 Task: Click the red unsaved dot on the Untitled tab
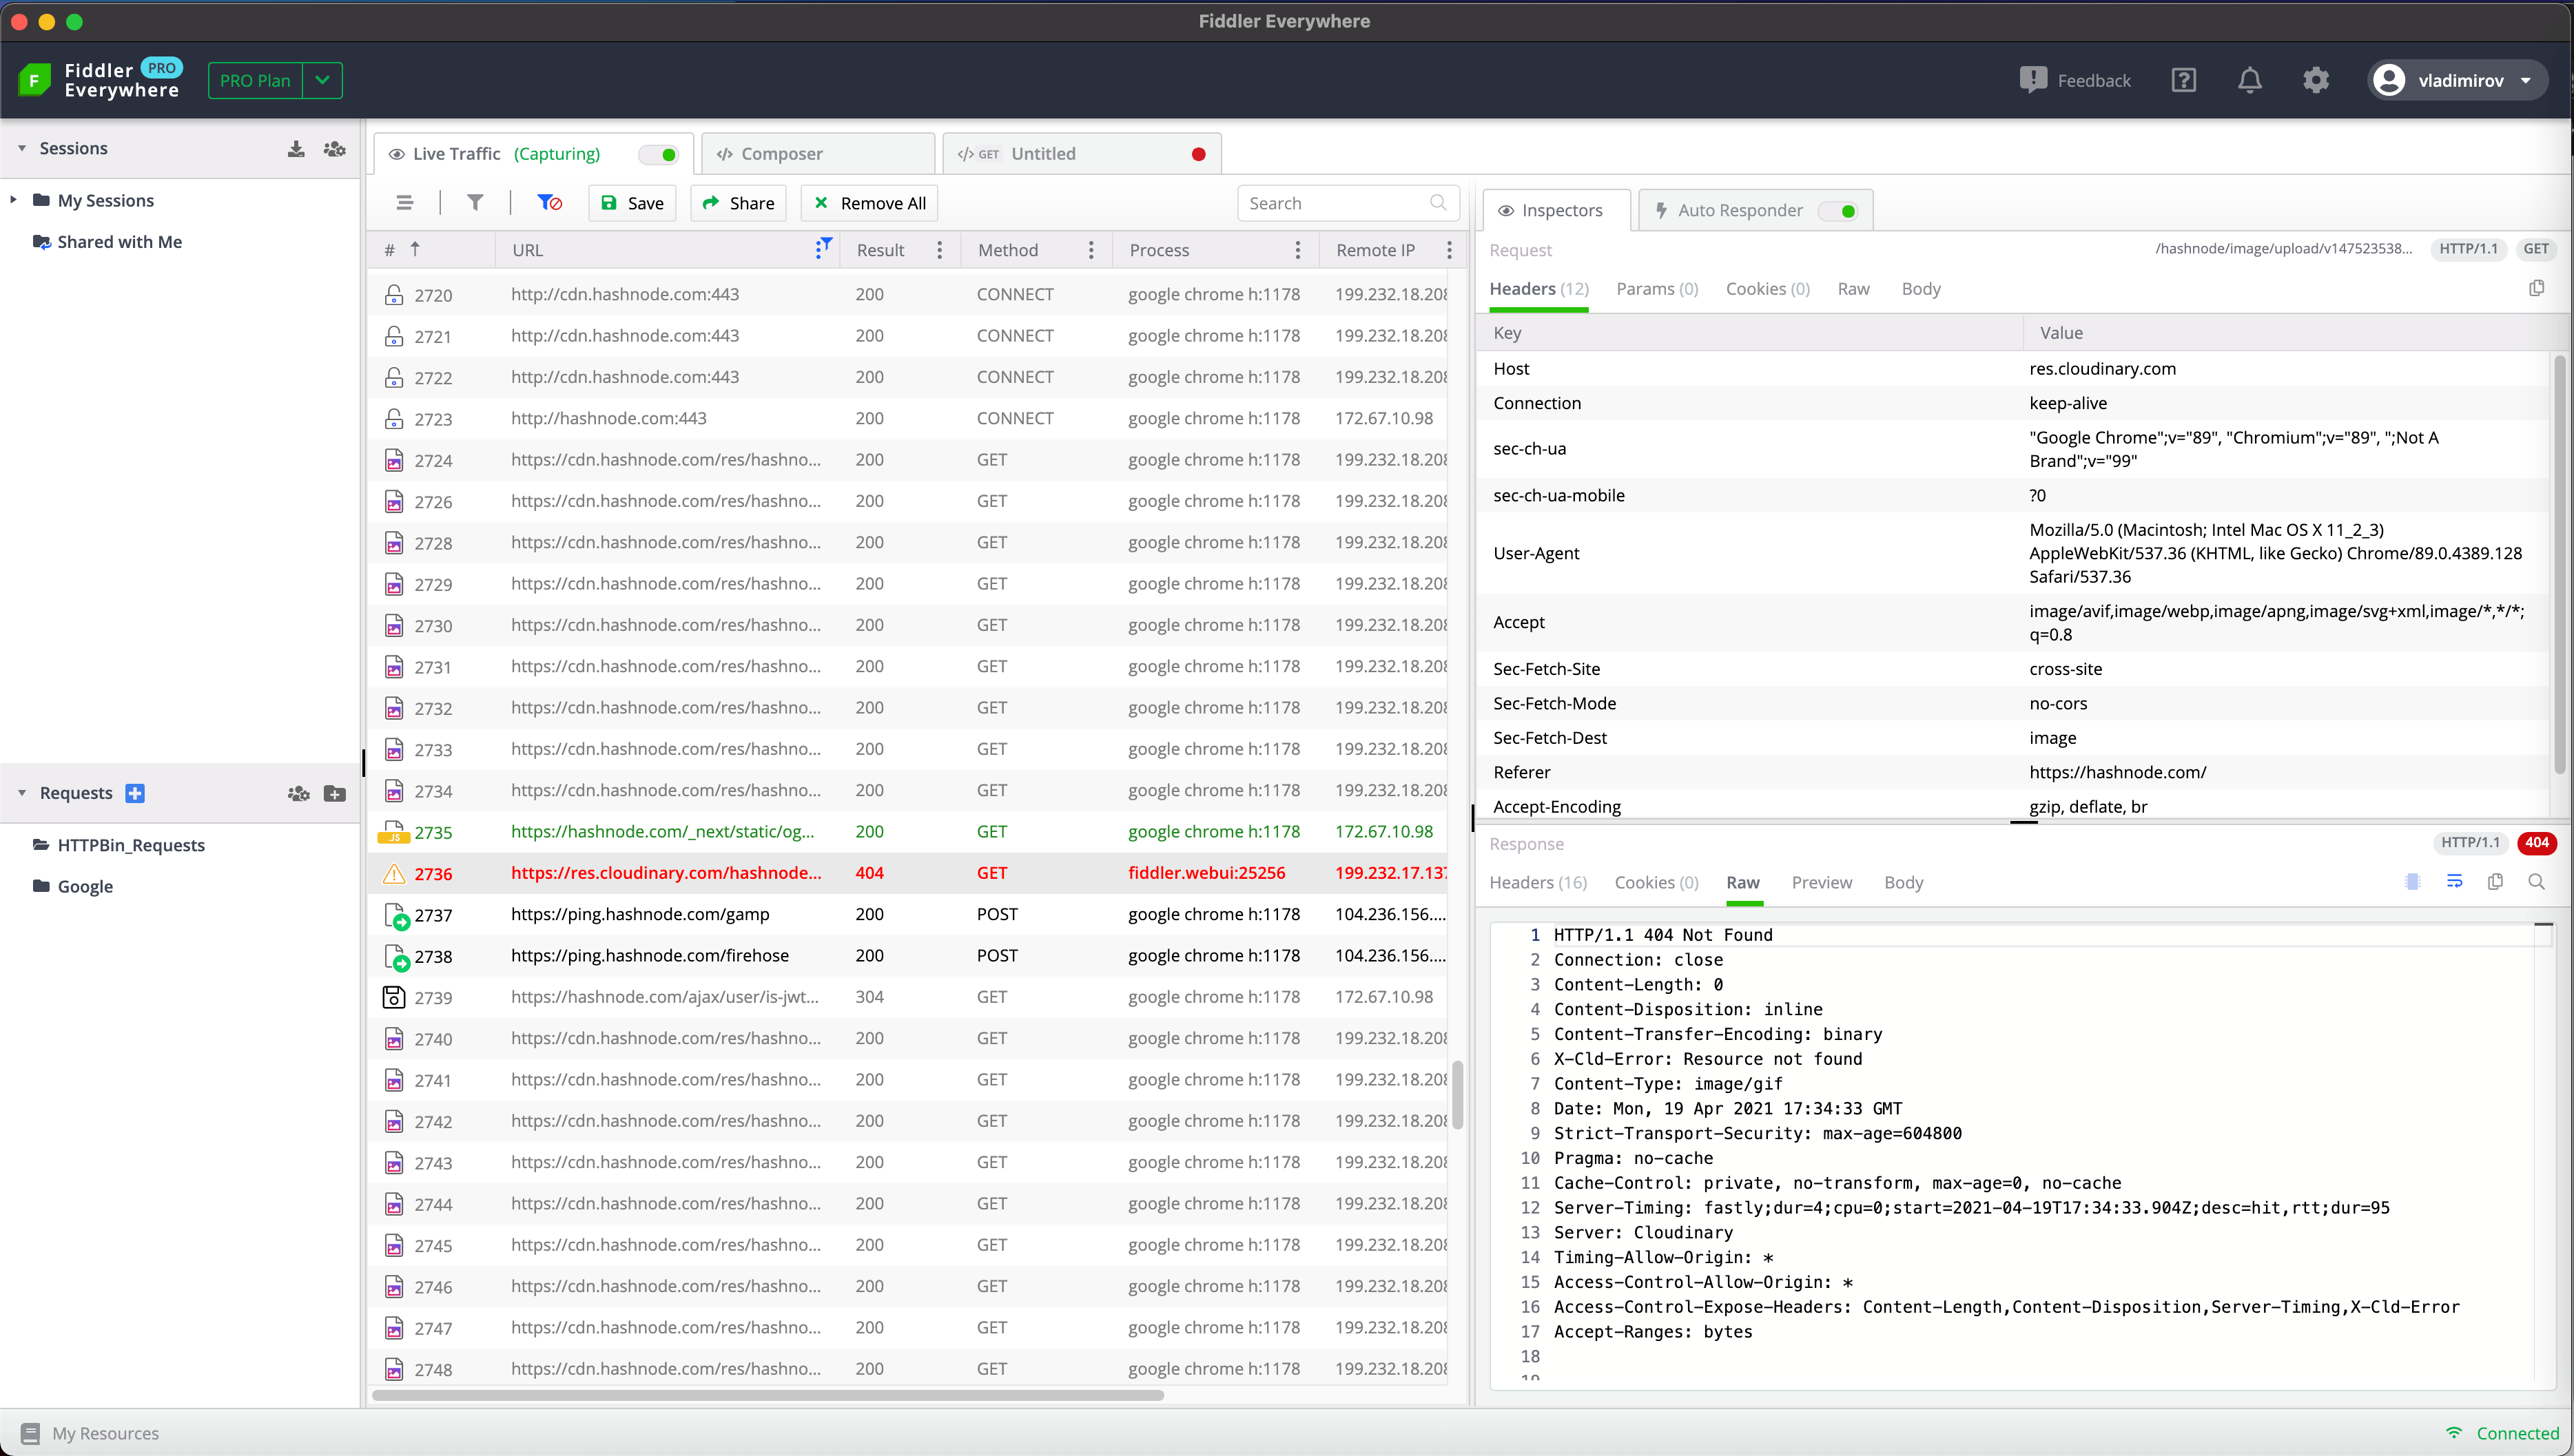[1198, 154]
